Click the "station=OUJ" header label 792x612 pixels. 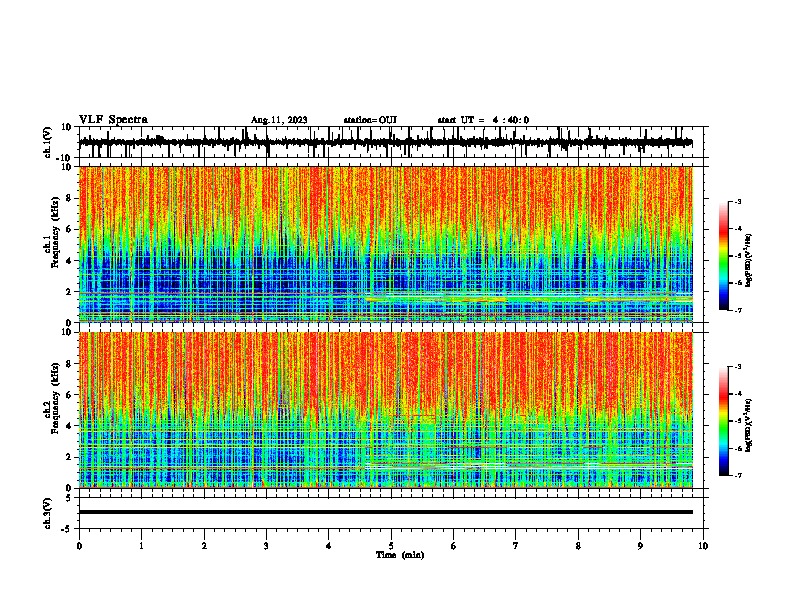point(370,120)
